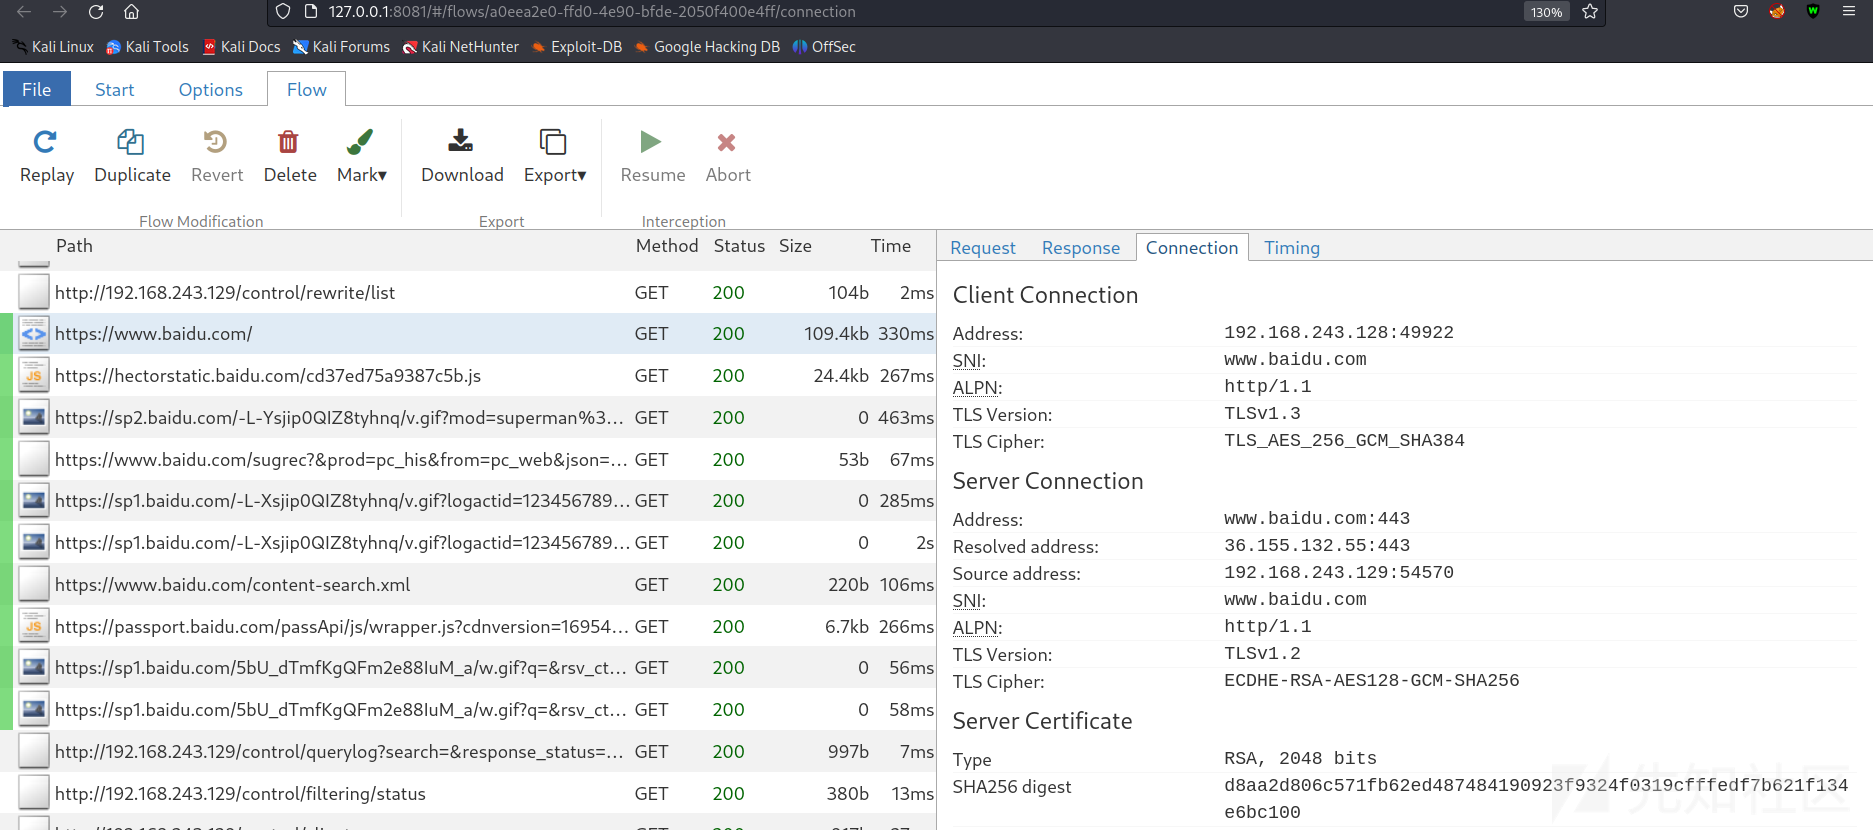Open the File menu
The height and width of the screenshot is (830, 1873).
click(x=37, y=89)
